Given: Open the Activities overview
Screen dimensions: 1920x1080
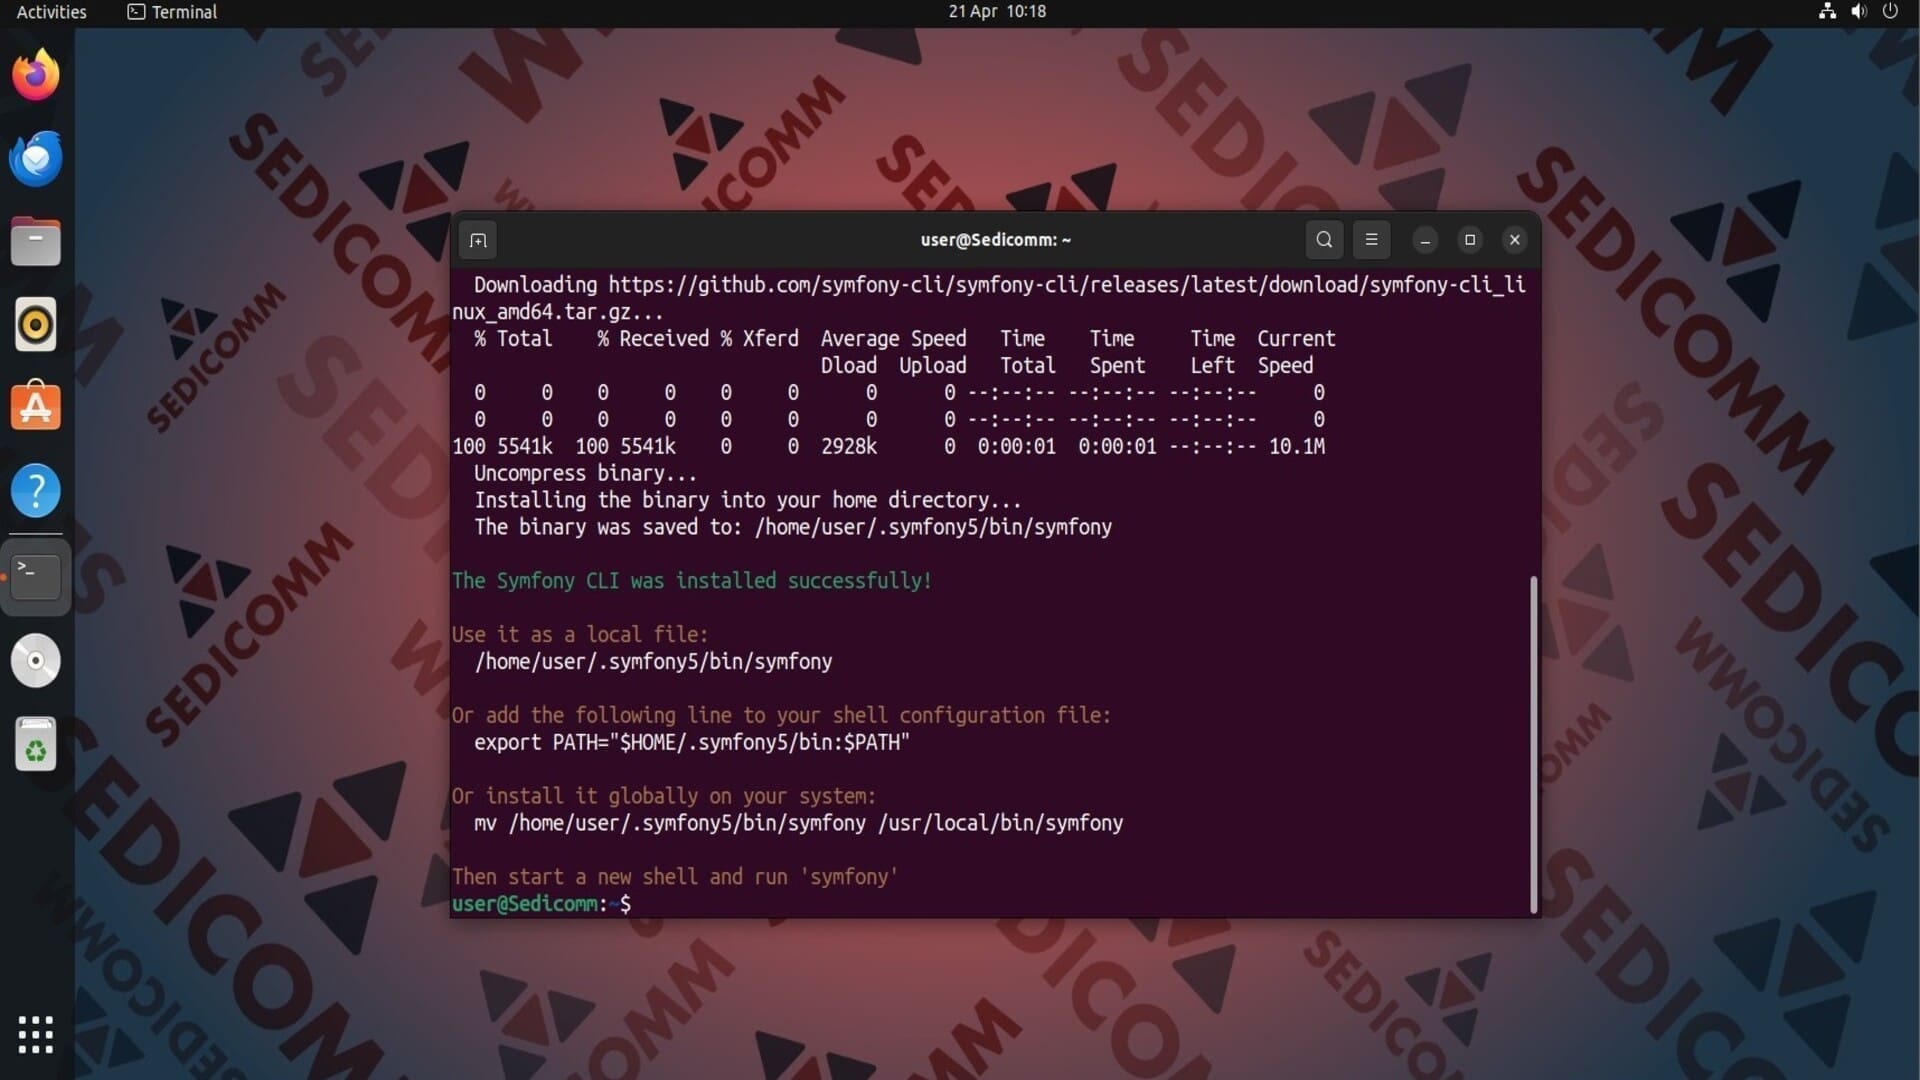Looking at the screenshot, I should pos(52,12).
